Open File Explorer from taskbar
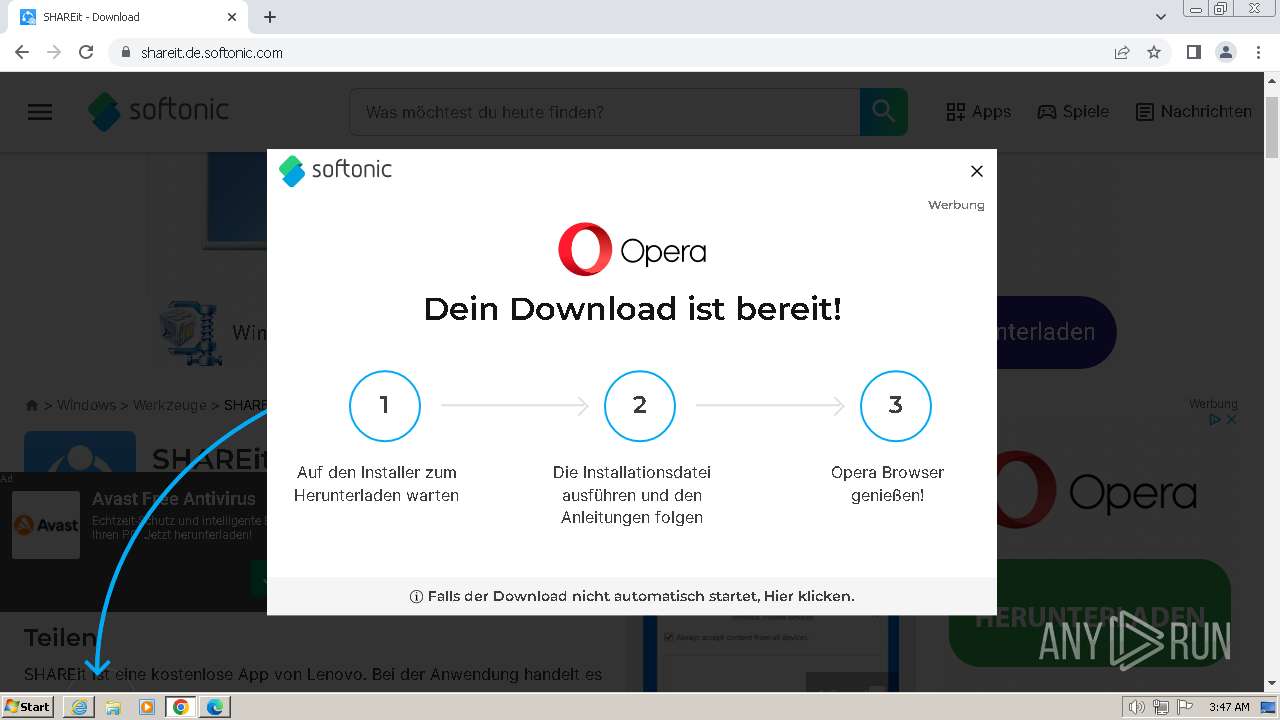 coord(113,707)
